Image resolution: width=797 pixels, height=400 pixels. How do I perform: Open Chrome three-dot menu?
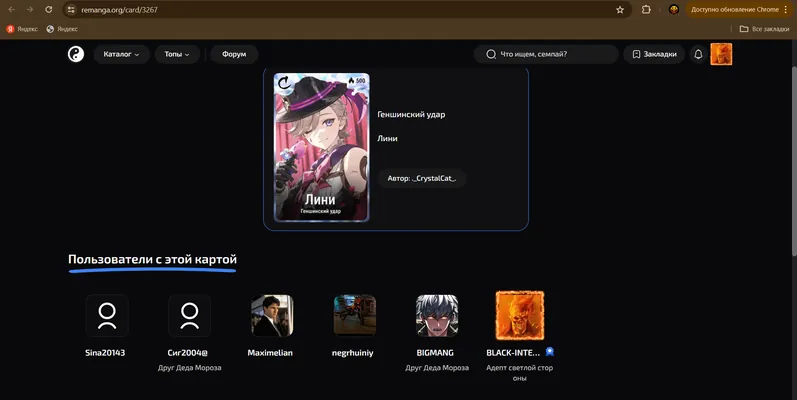point(787,10)
